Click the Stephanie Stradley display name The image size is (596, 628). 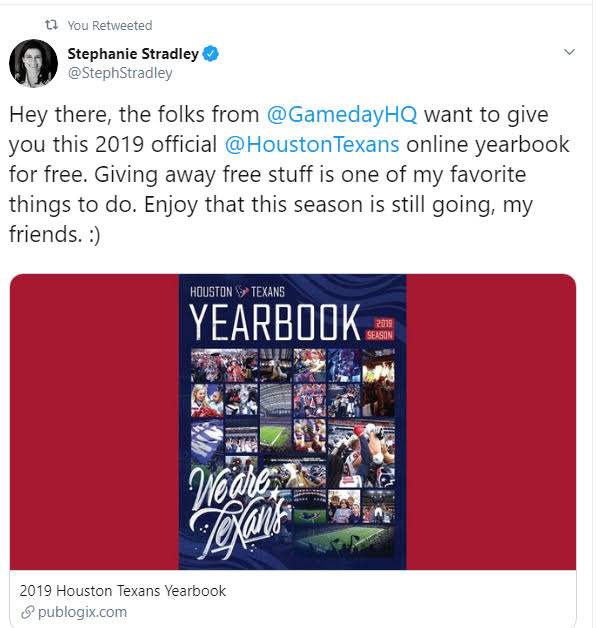click(x=133, y=54)
